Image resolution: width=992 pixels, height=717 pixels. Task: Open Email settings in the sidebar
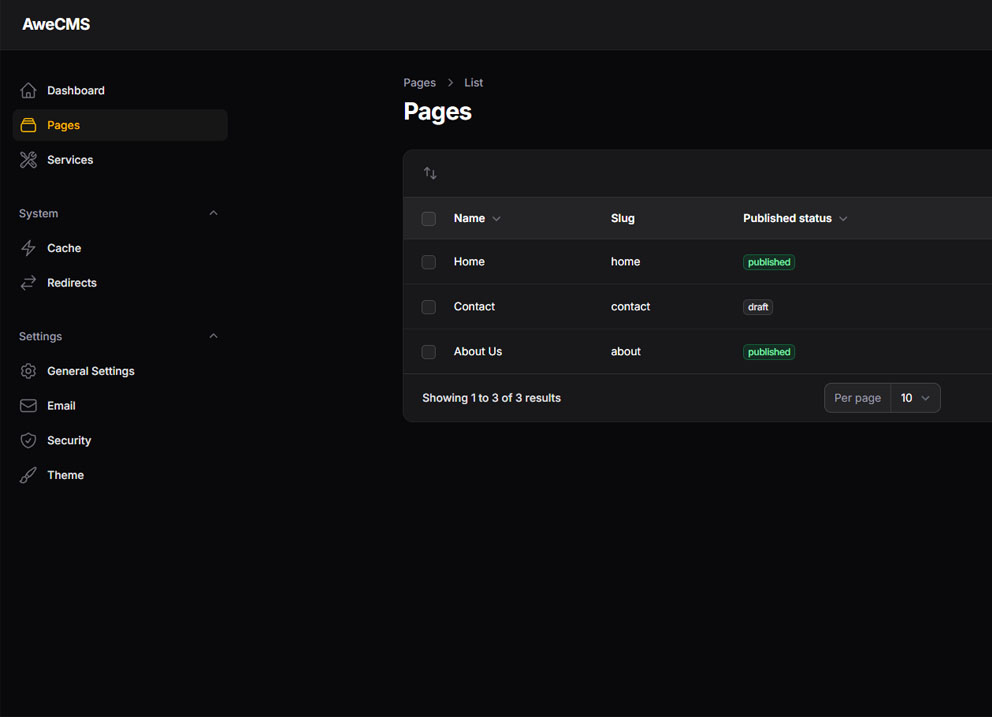click(x=120, y=406)
